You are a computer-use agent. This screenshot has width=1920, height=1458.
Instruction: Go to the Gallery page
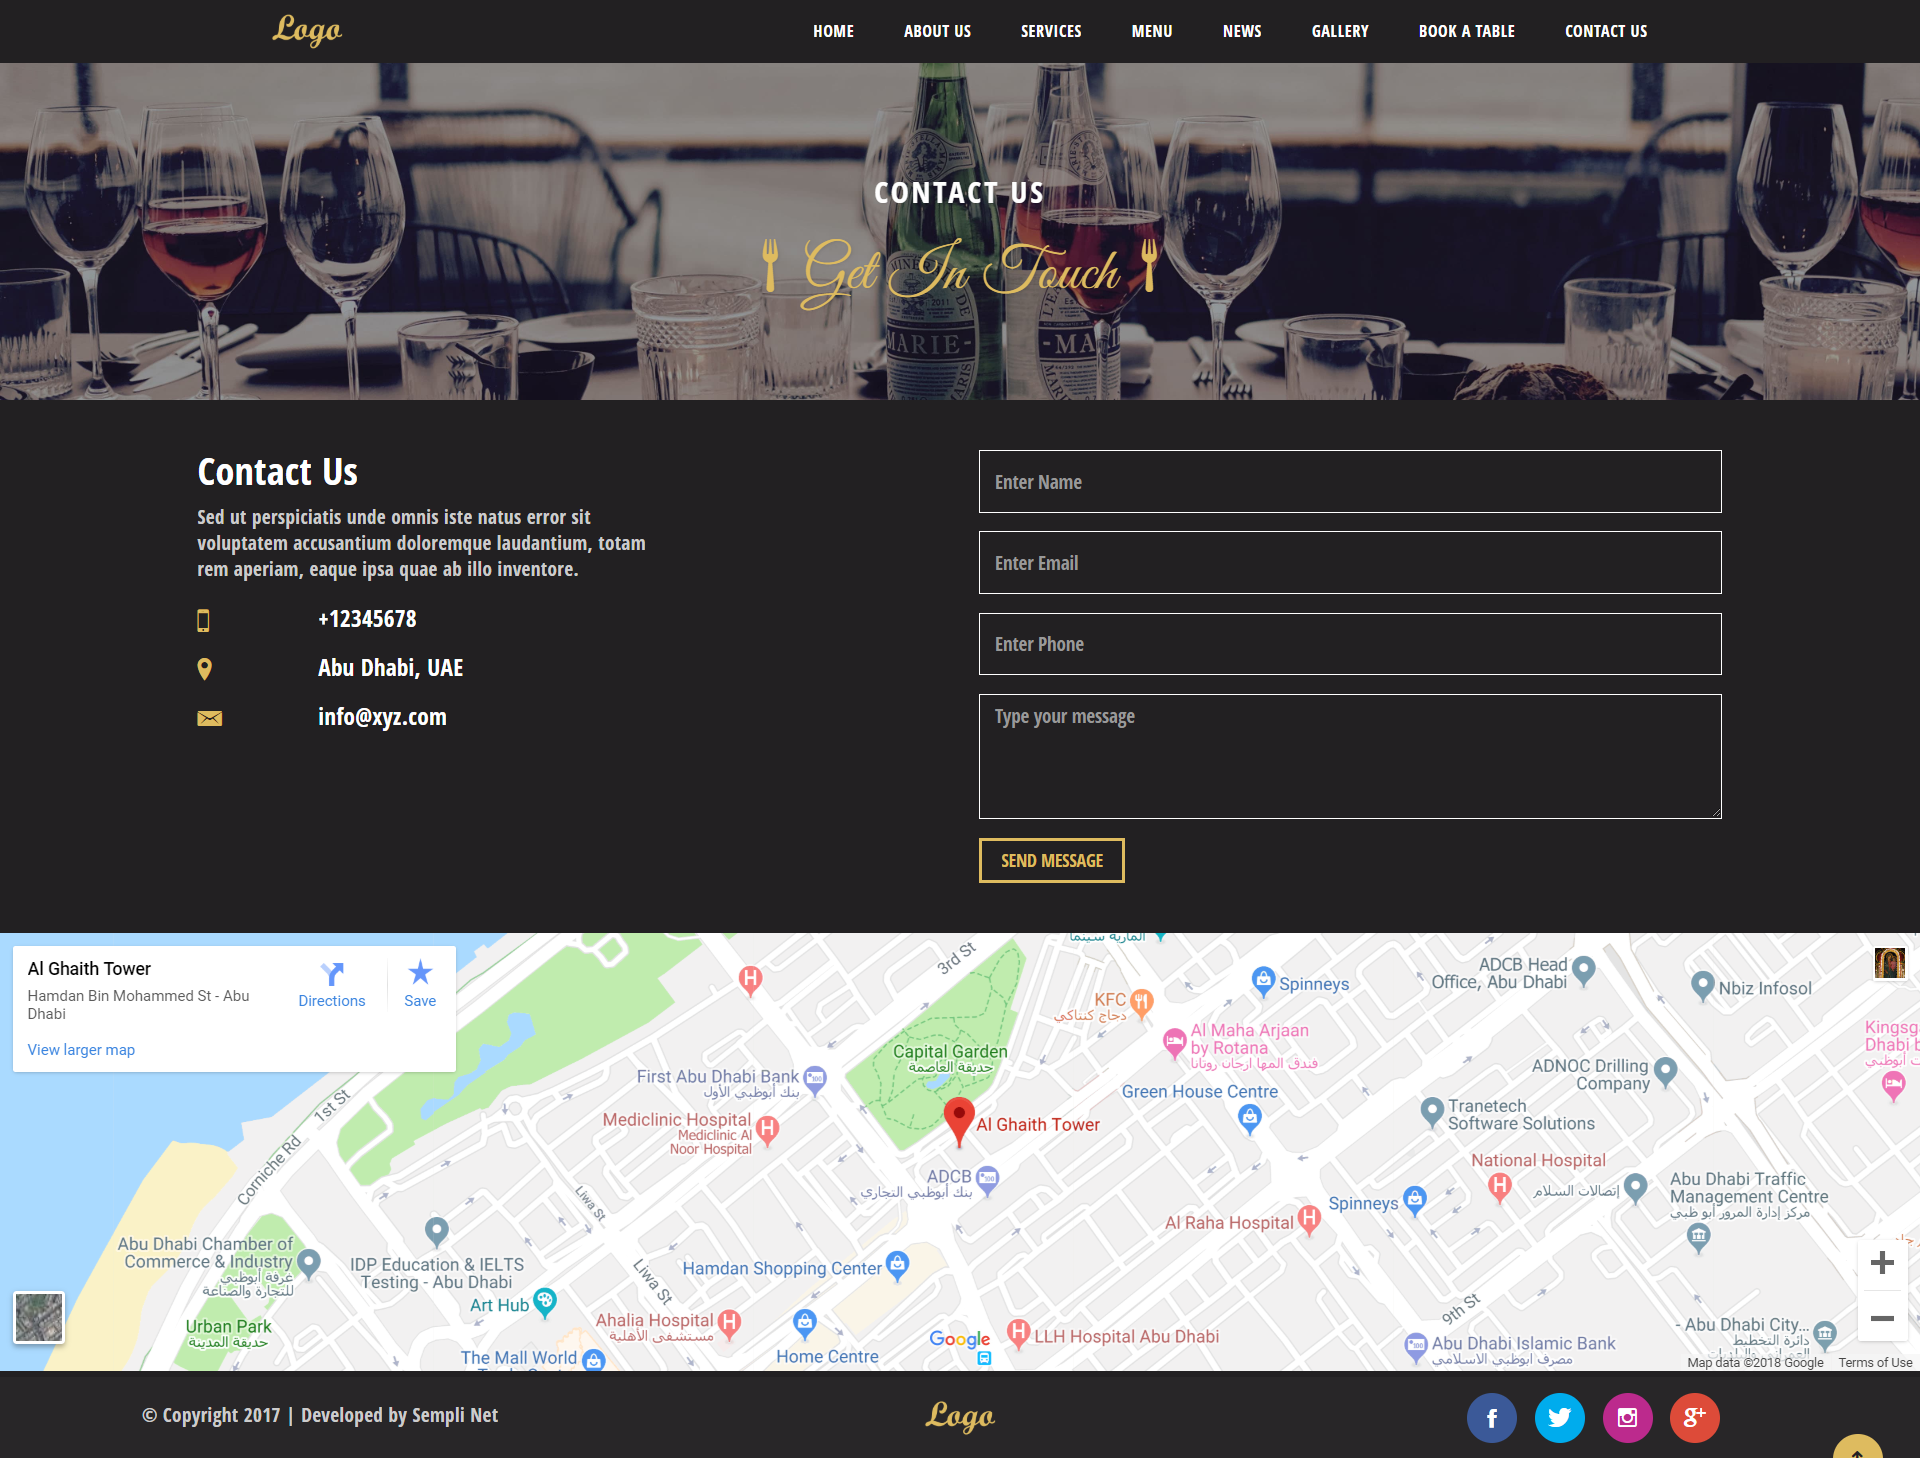(x=1340, y=31)
